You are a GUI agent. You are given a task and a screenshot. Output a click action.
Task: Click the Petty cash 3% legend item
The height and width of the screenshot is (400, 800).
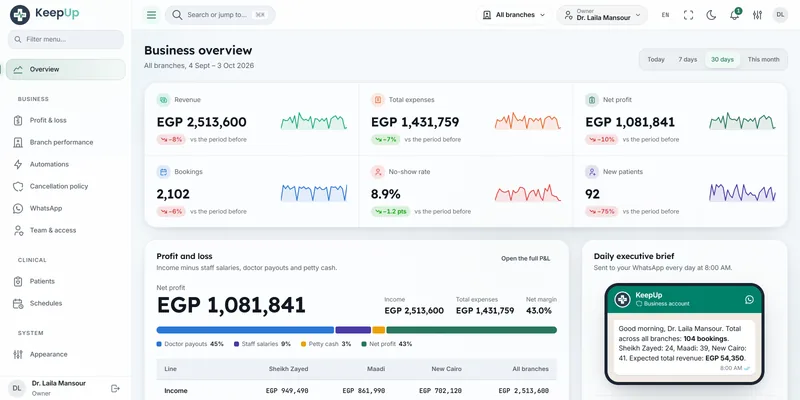326,344
